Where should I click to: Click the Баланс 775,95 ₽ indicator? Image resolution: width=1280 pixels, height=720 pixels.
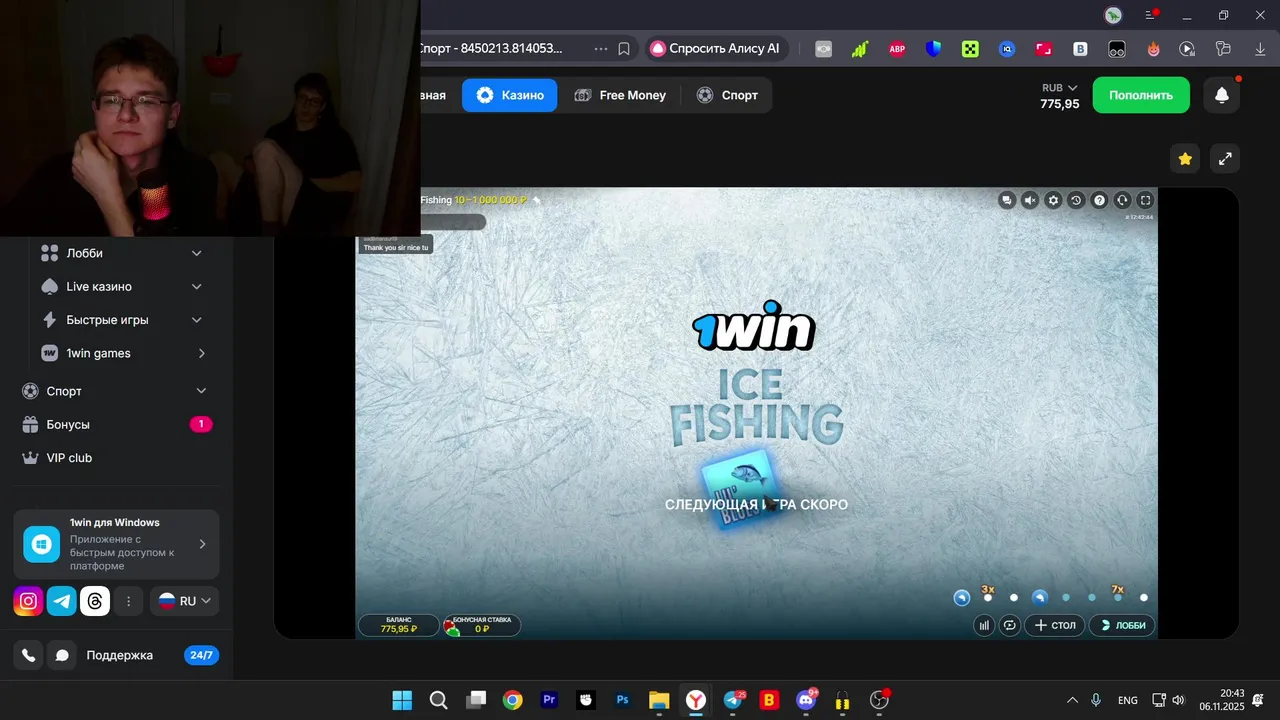398,625
